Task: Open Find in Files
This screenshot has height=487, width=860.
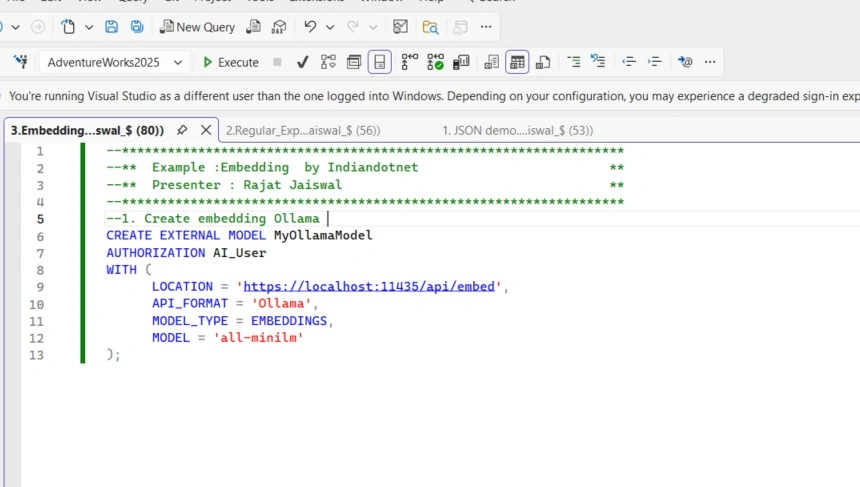Action: (x=431, y=27)
